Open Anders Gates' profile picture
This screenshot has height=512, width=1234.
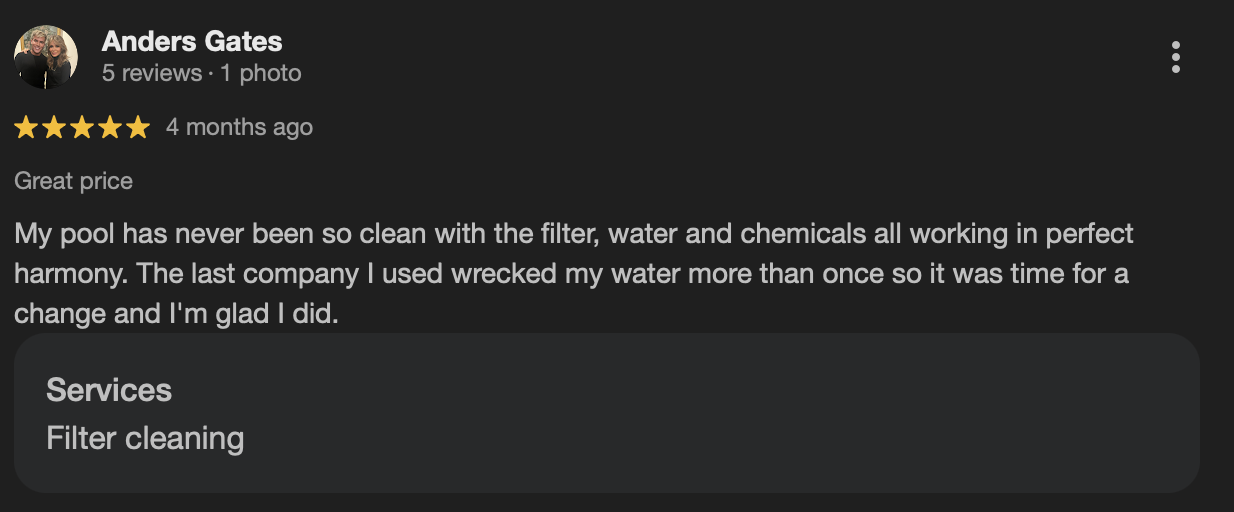pyautogui.click(x=46, y=58)
